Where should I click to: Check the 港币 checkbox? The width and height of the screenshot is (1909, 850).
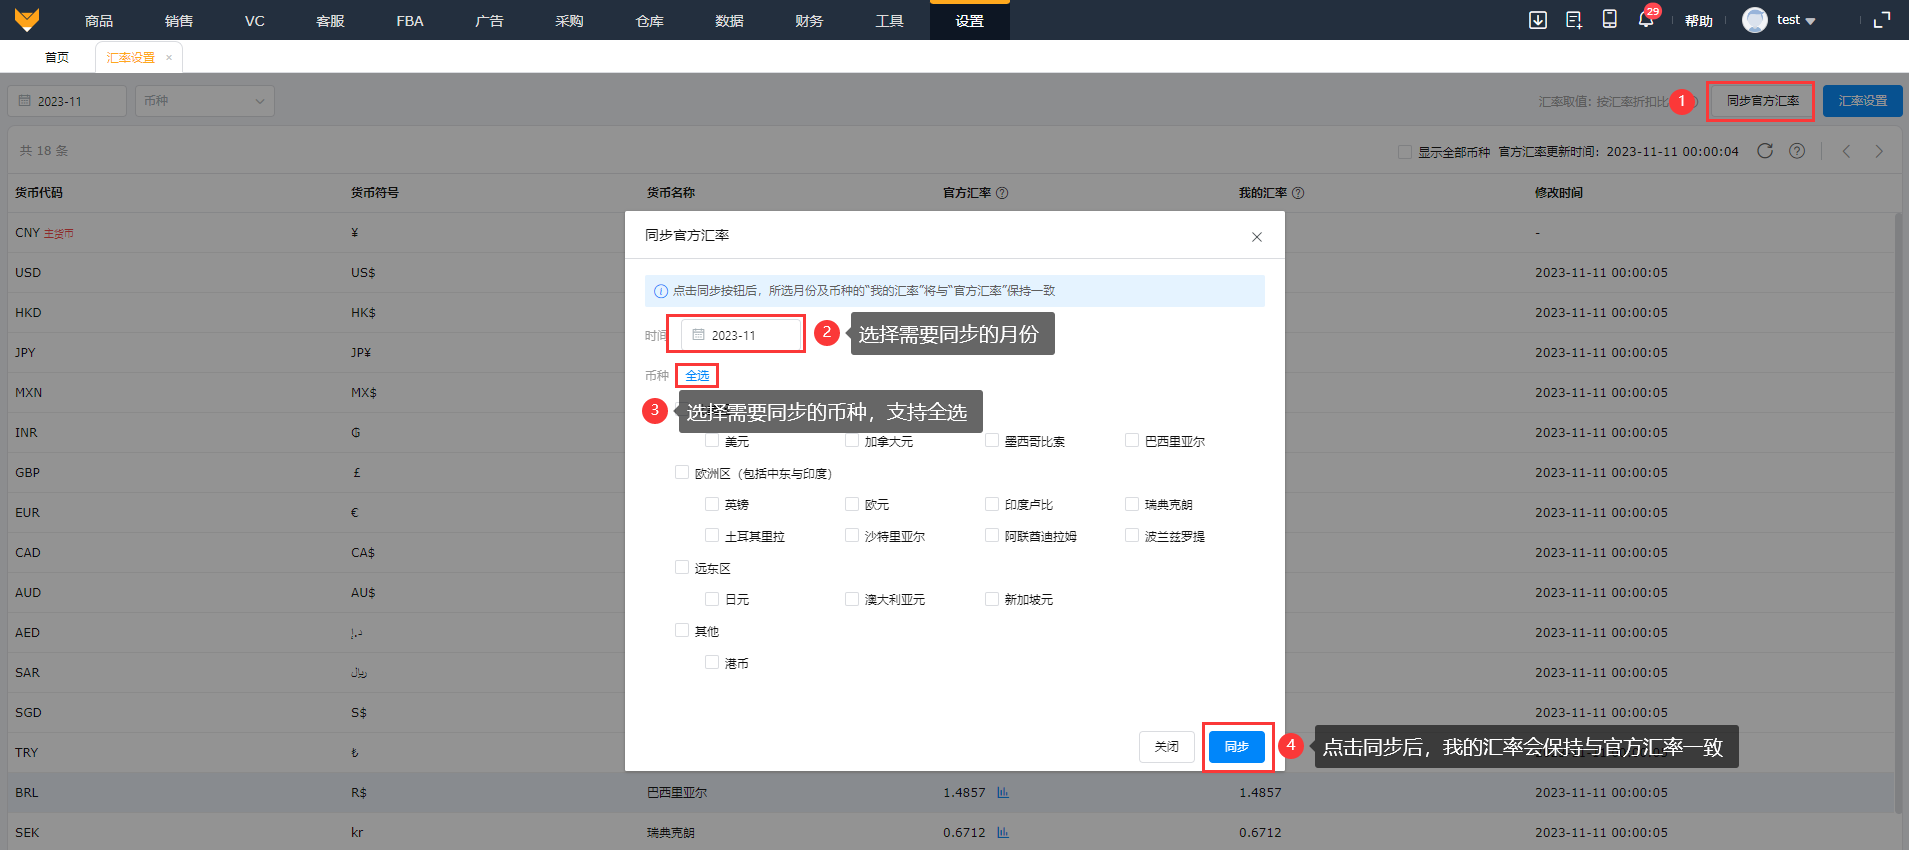pyautogui.click(x=712, y=662)
